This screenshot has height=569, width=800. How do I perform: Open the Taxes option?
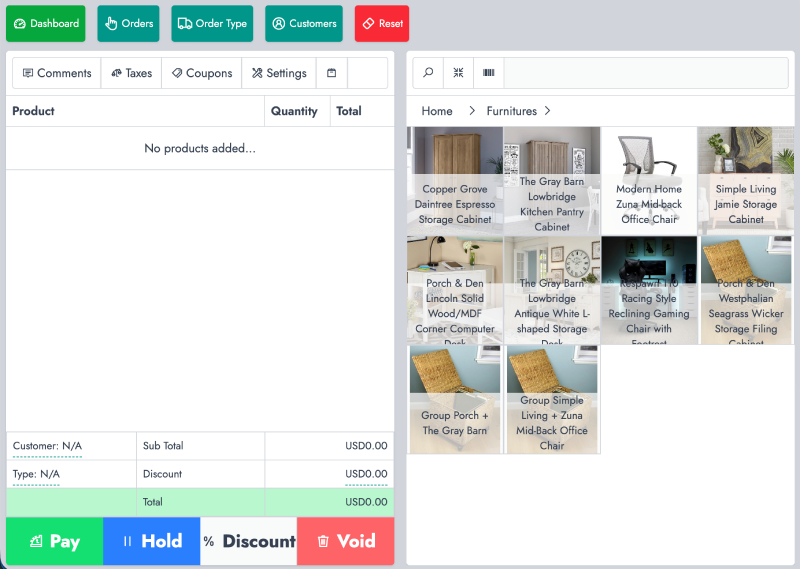[x=132, y=73]
